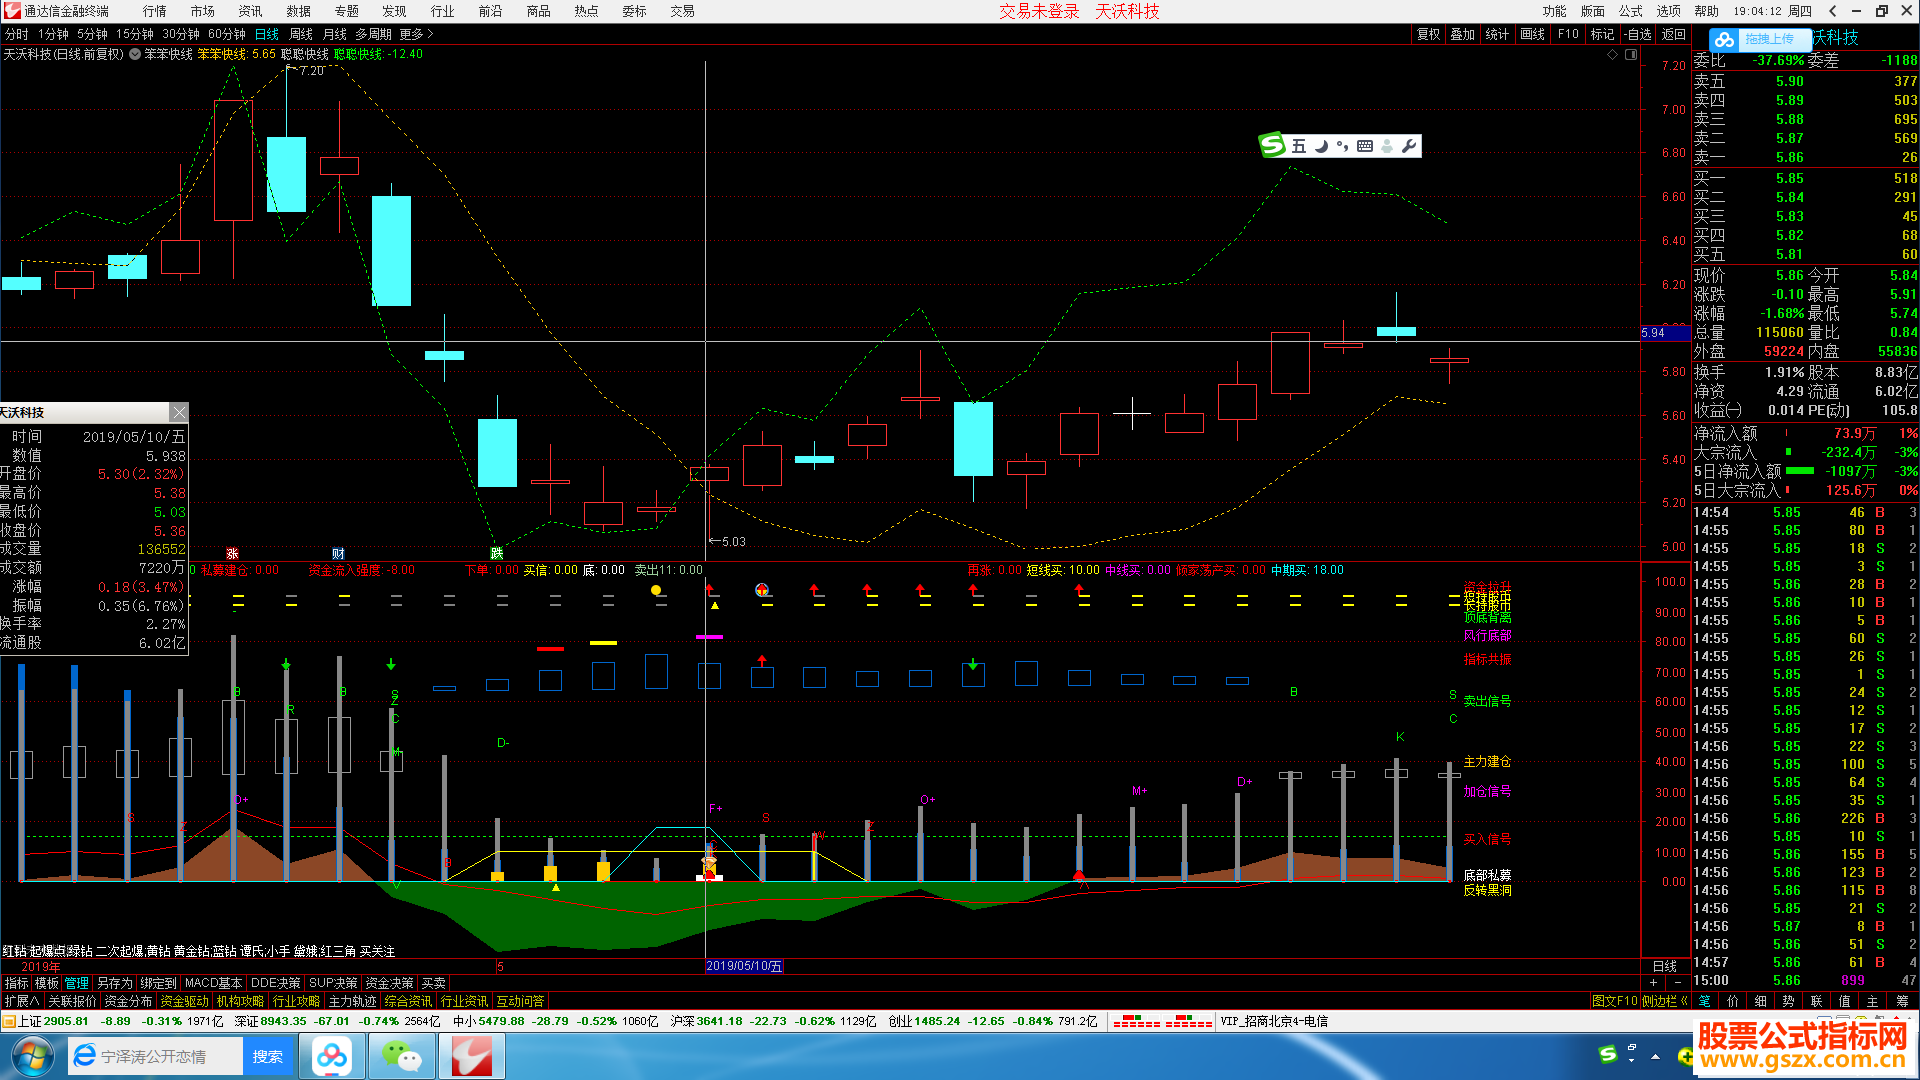Click the market breadth red bars indicator
Image resolution: width=1920 pixels, height=1080 pixels.
pyautogui.click(x=1162, y=1021)
